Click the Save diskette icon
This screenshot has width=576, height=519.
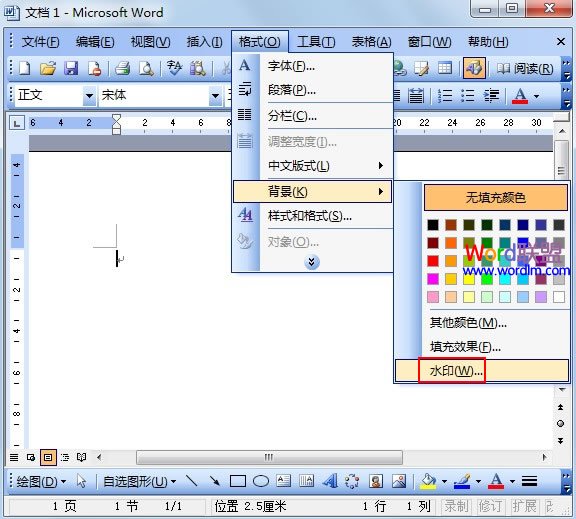click(71, 68)
